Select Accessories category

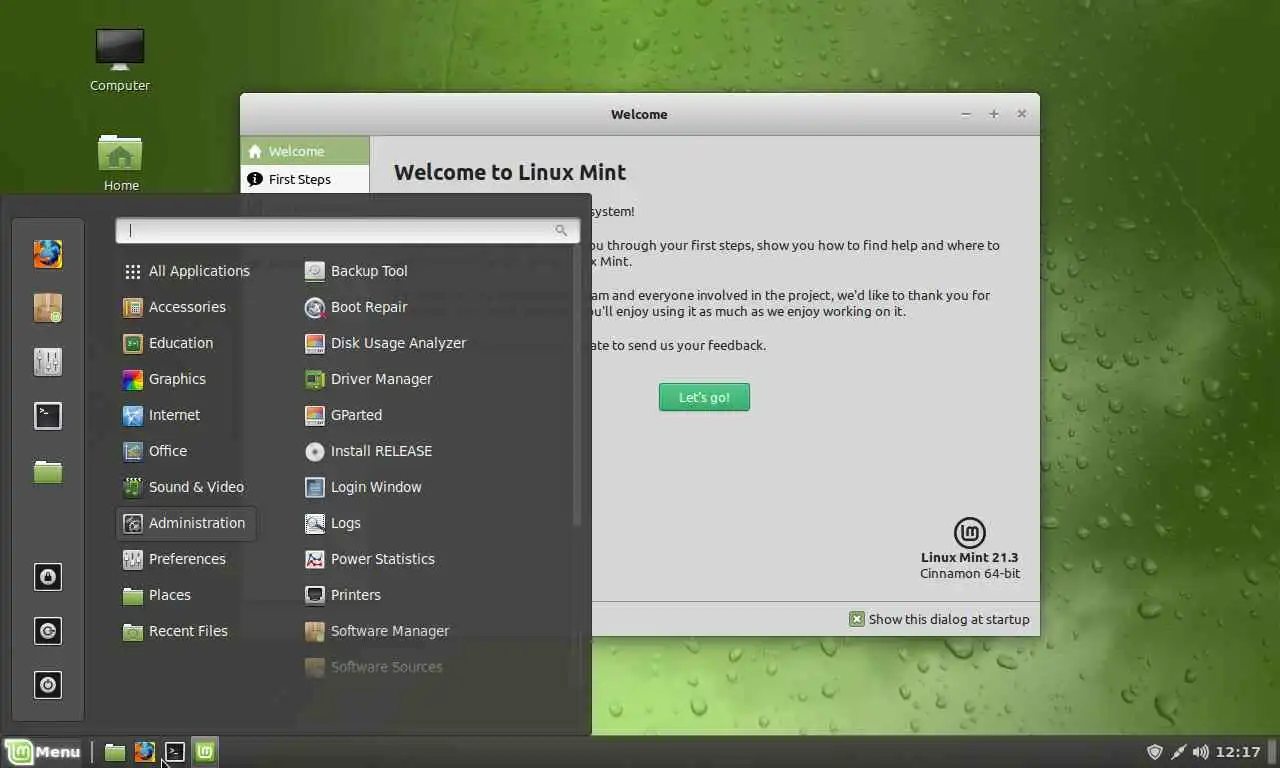tap(186, 307)
